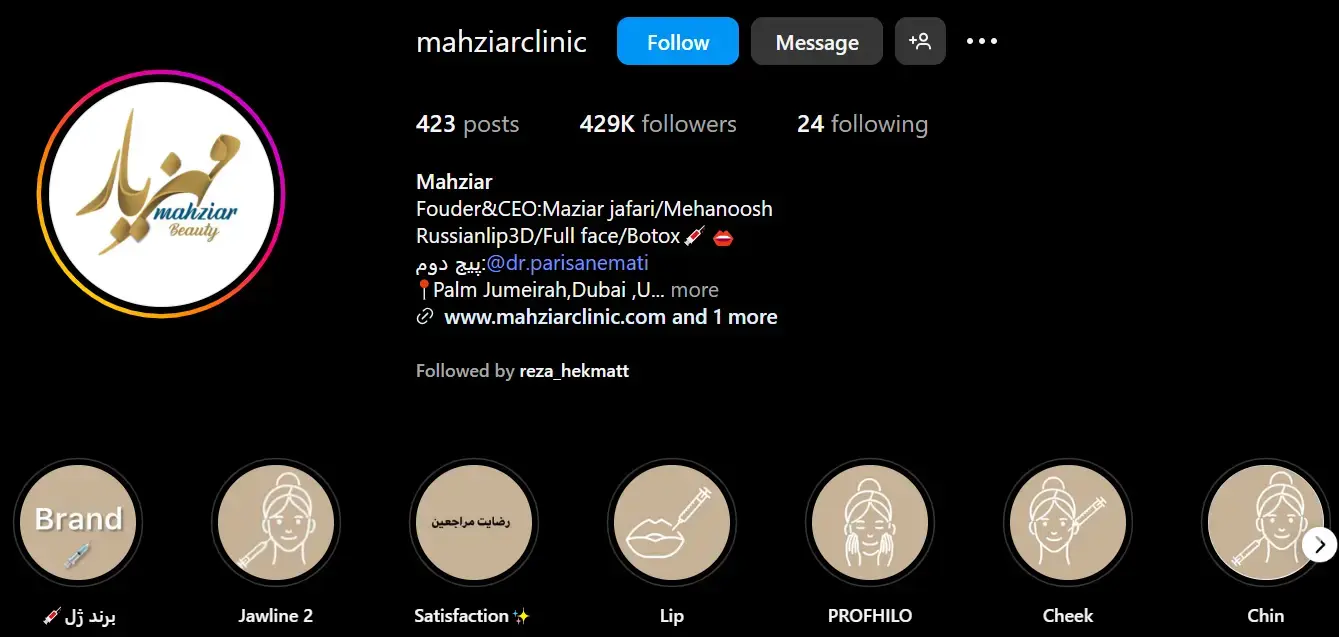This screenshot has height=637, width=1339.
Task: Open the 429K followers list
Action: point(658,124)
